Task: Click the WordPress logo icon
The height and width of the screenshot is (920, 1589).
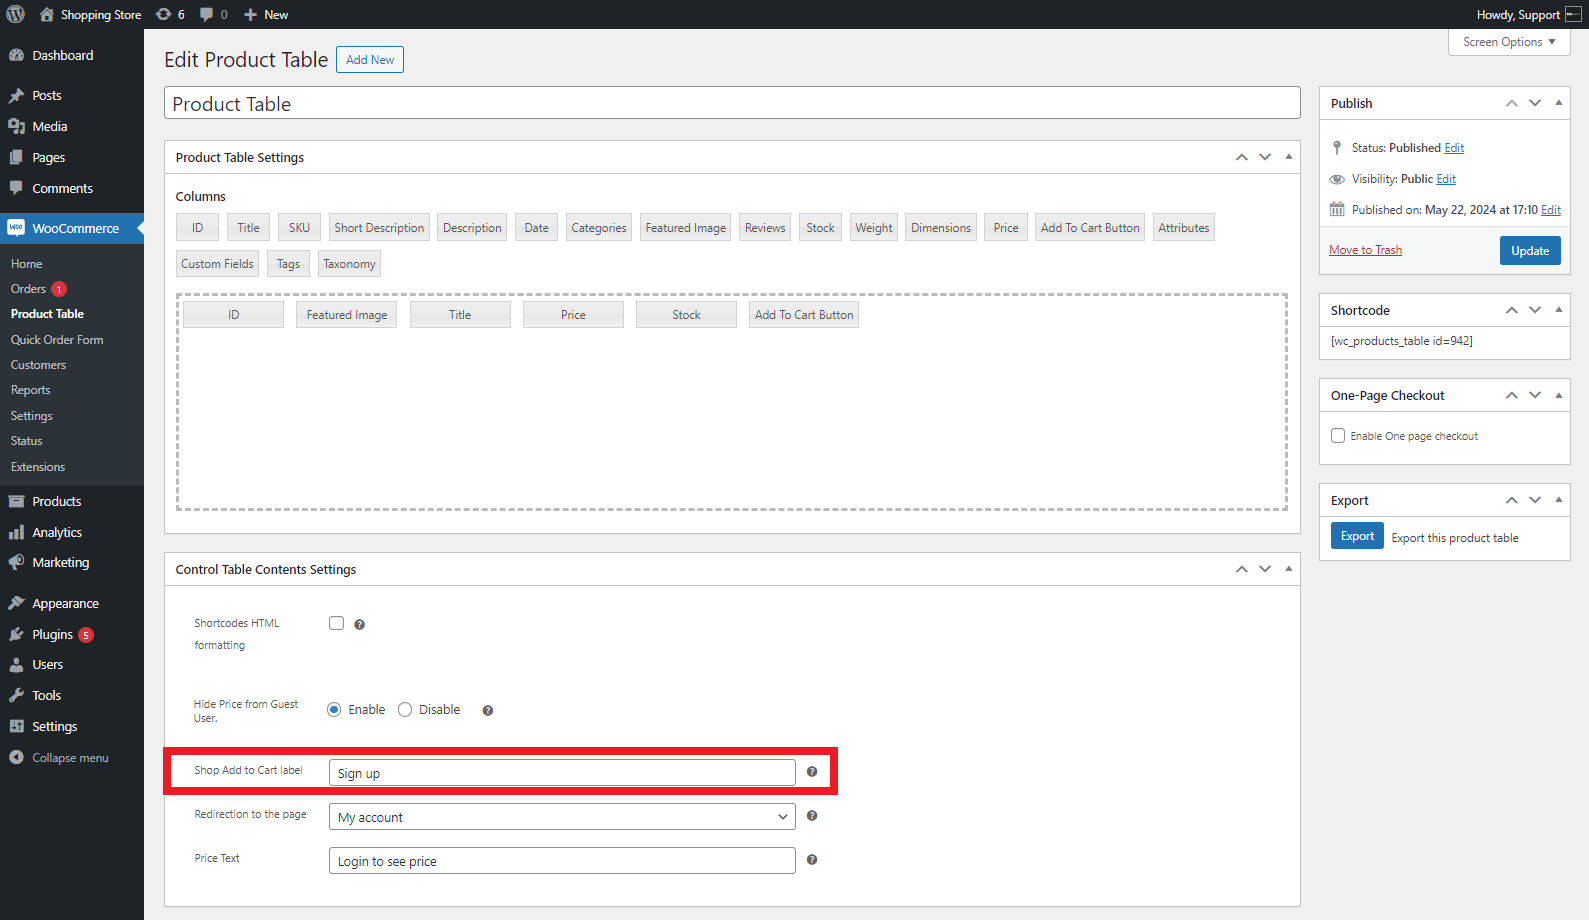Action: click(15, 14)
